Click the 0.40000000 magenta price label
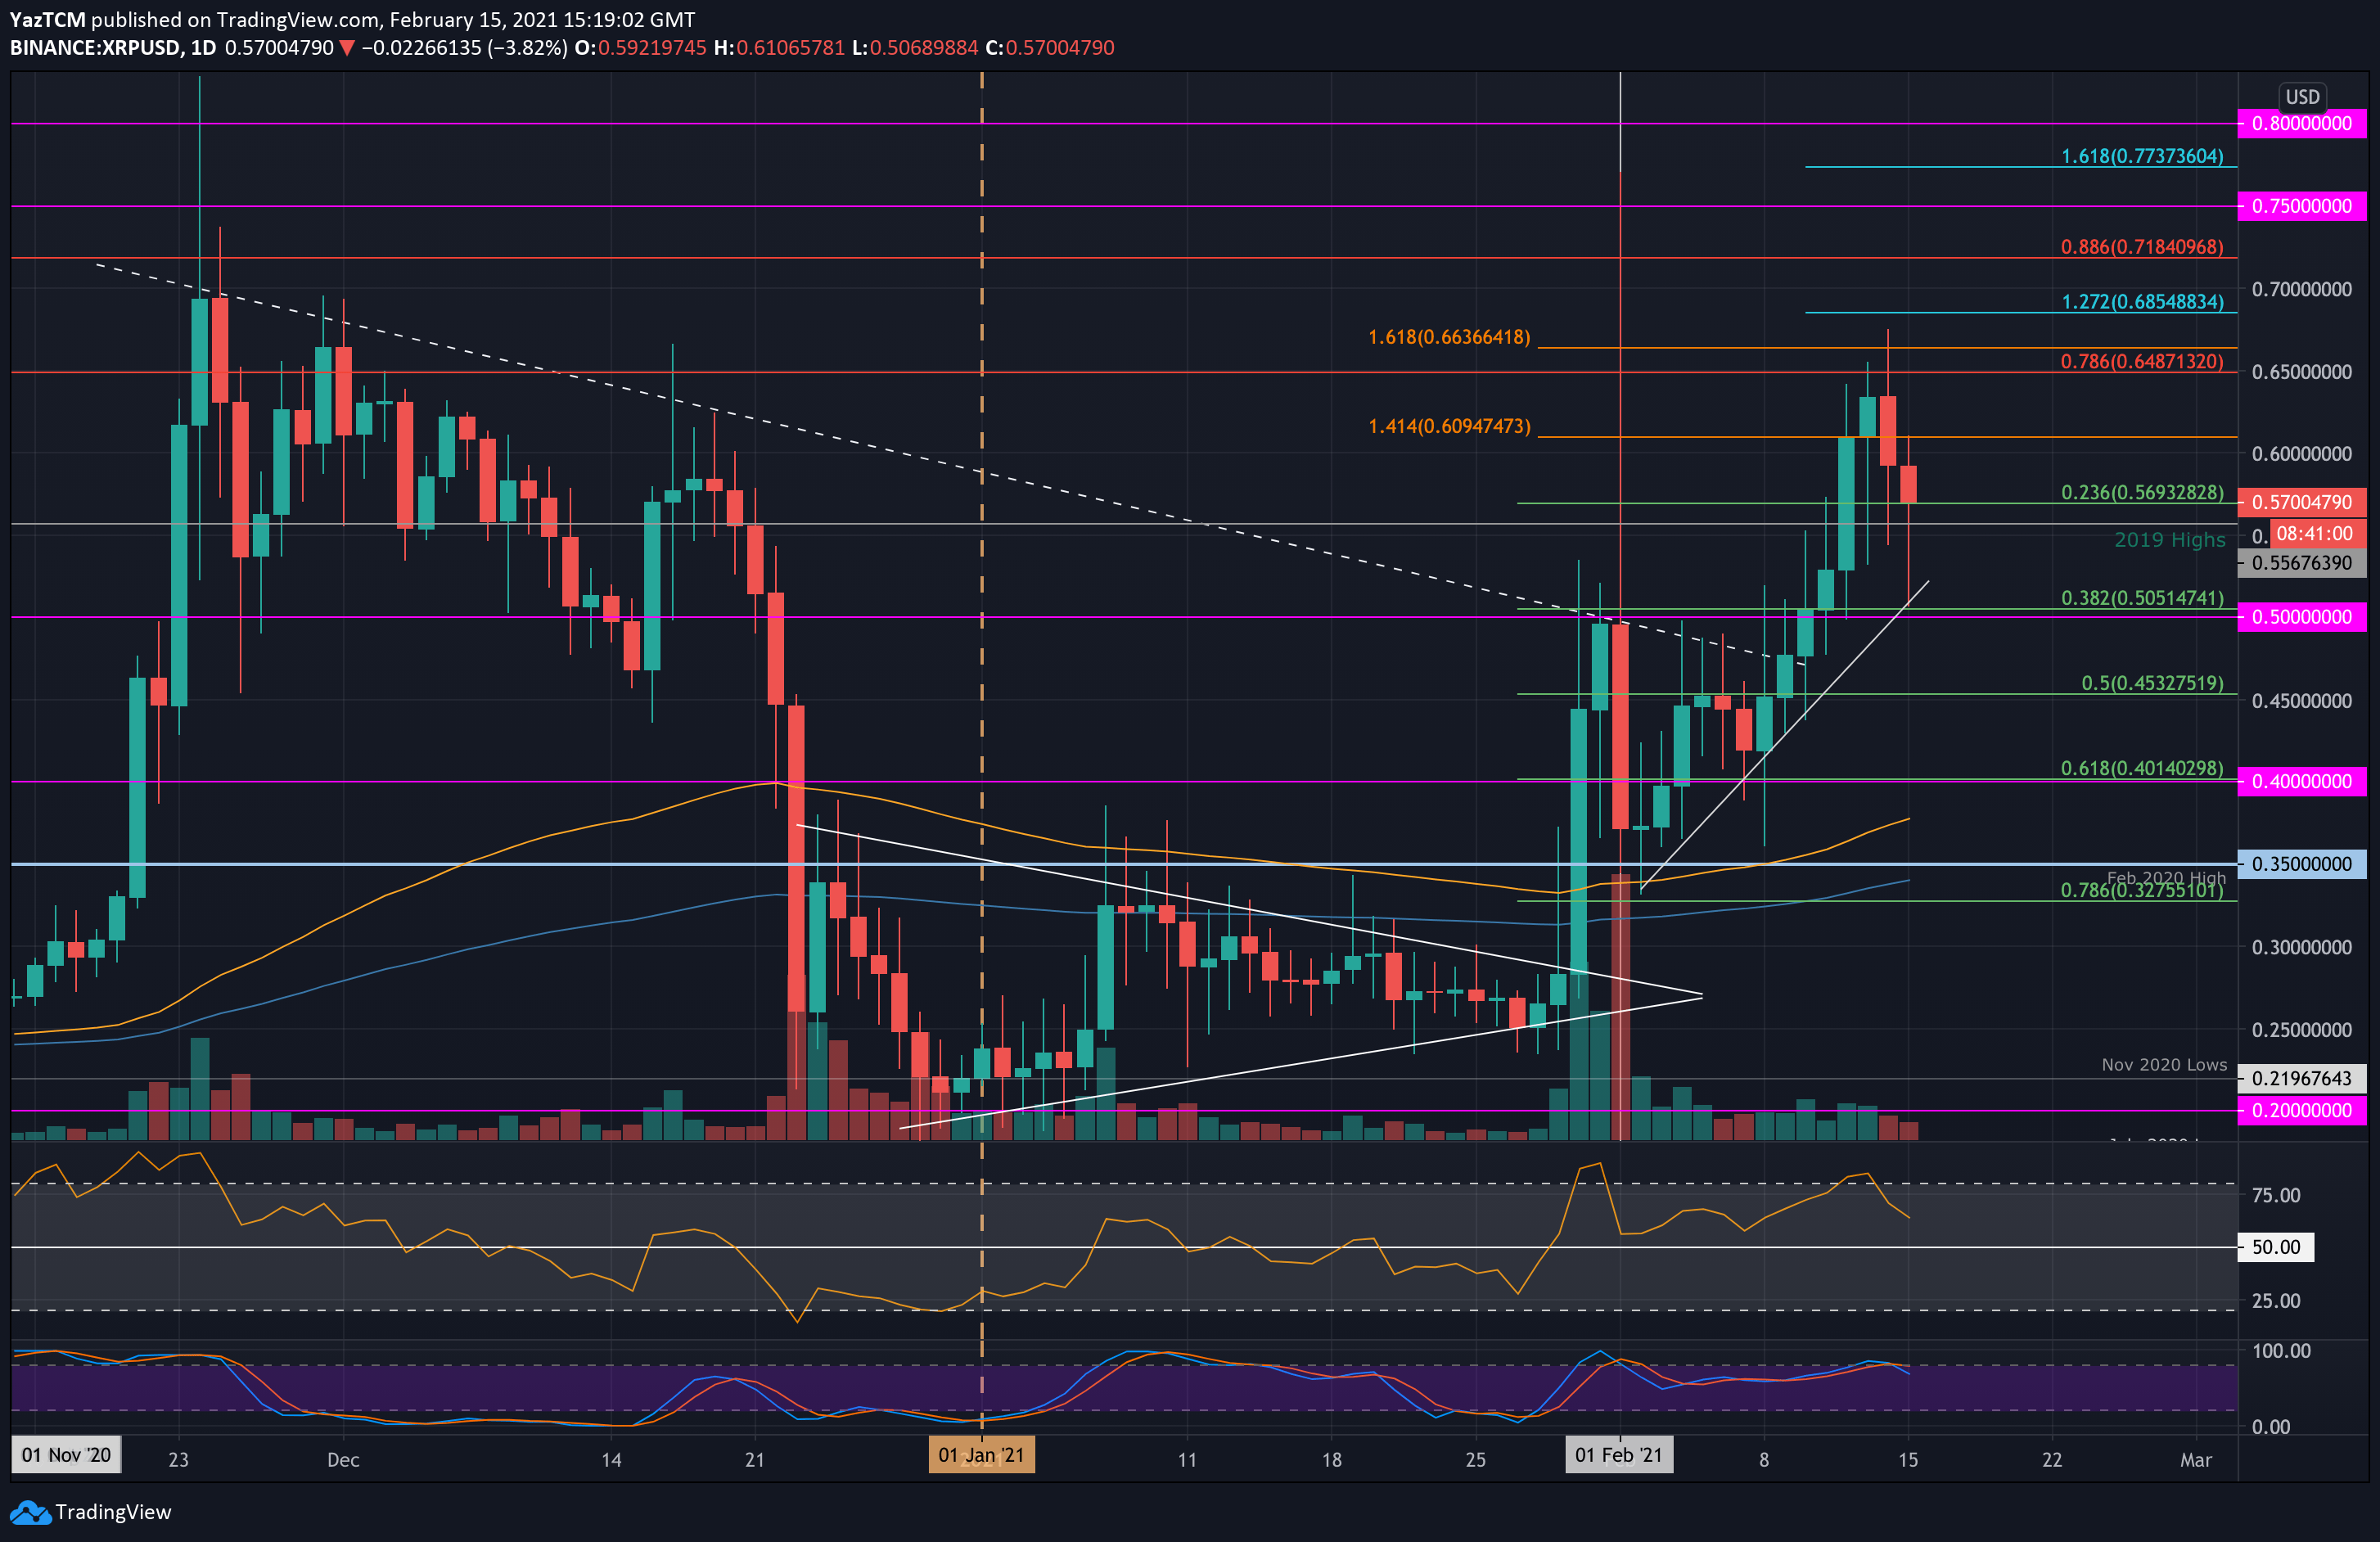Viewport: 2380px width, 1542px height. pyautogui.click(x=2301, y=781)
